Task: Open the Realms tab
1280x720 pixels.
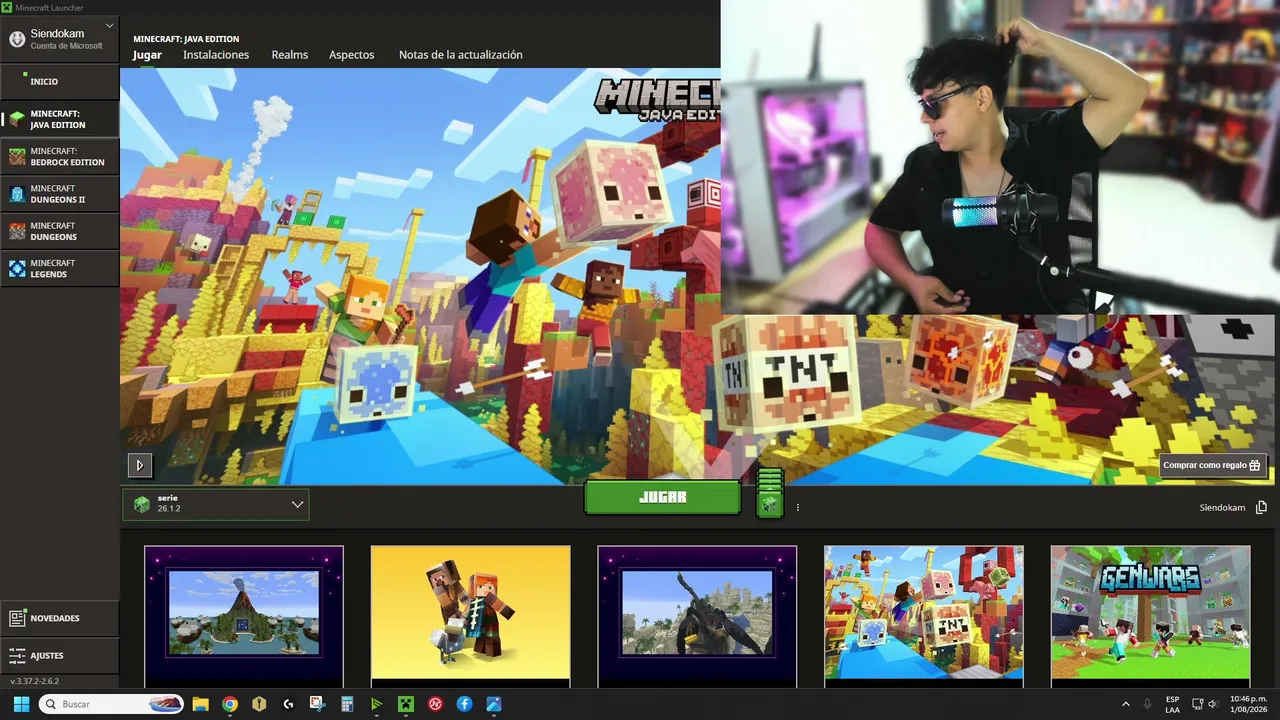Action: (x=290, y=55)
